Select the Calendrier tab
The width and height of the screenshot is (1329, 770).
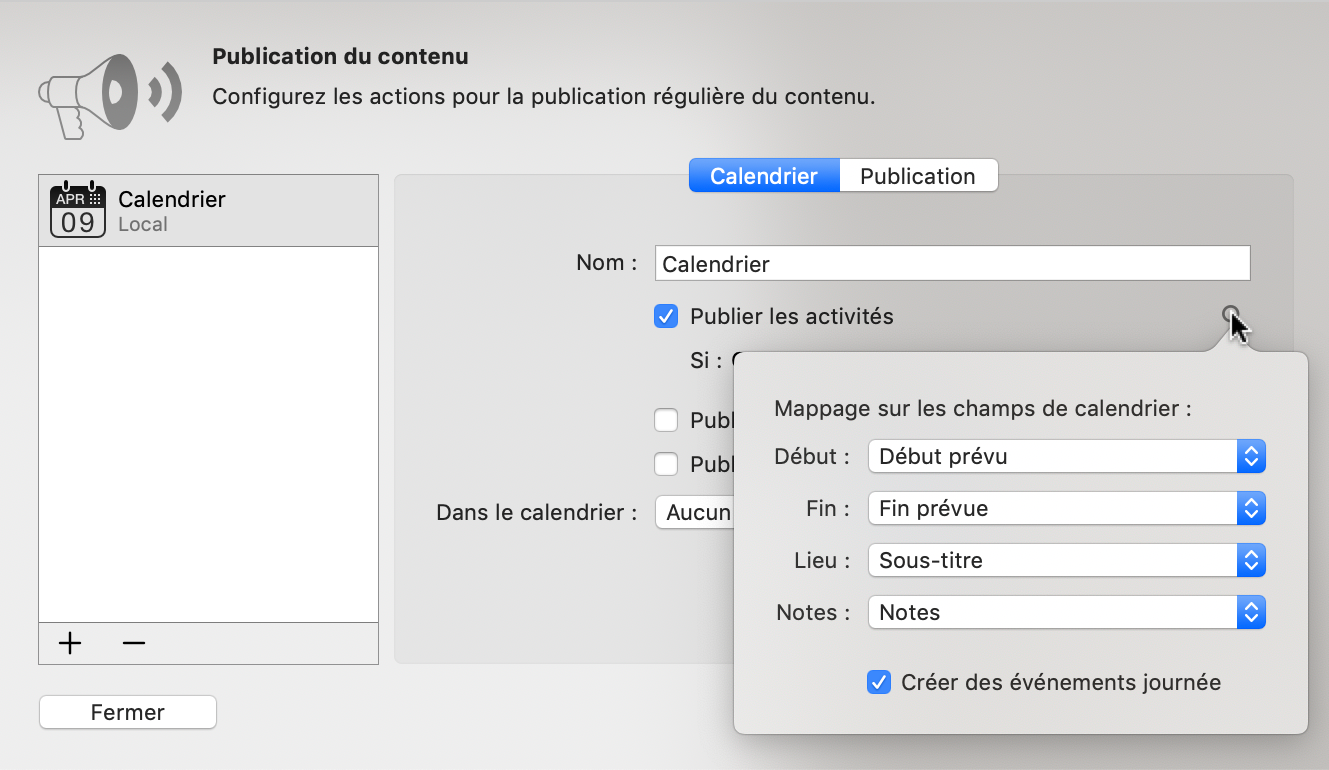[x=763, y=175]
